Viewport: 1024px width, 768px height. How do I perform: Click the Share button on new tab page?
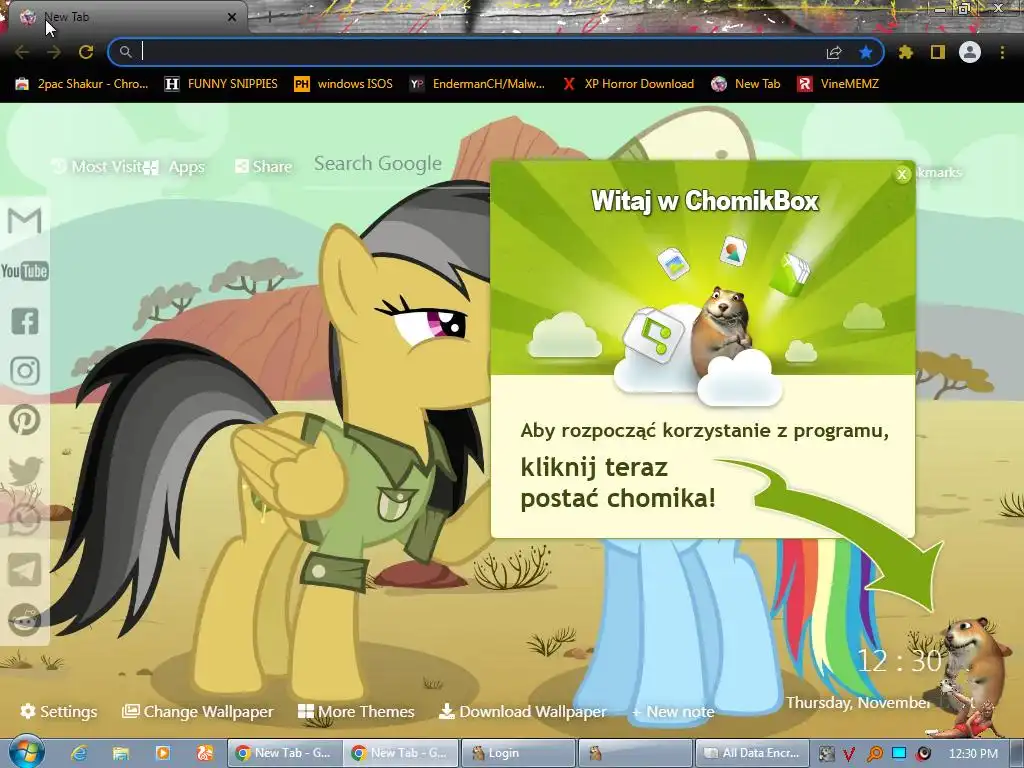point(263,167)
